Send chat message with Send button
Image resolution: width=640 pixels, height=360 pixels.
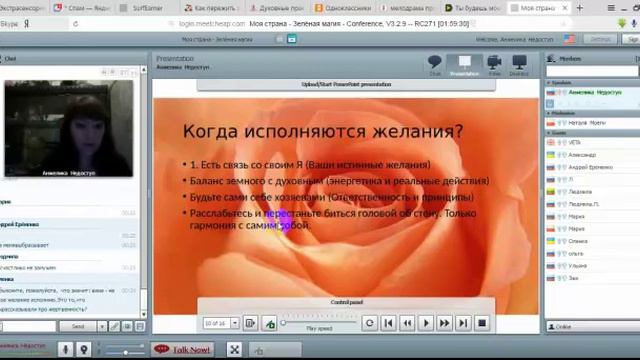[x=78, y=327]
